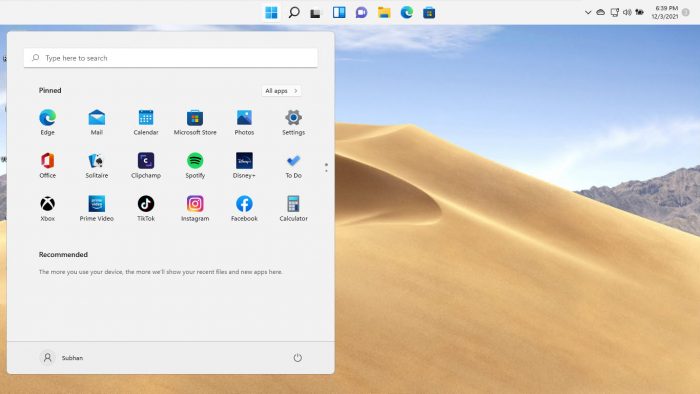Launch Edge from the taskbar
The width and height of the screenshot is (700, 394).
tap(407, 12)
